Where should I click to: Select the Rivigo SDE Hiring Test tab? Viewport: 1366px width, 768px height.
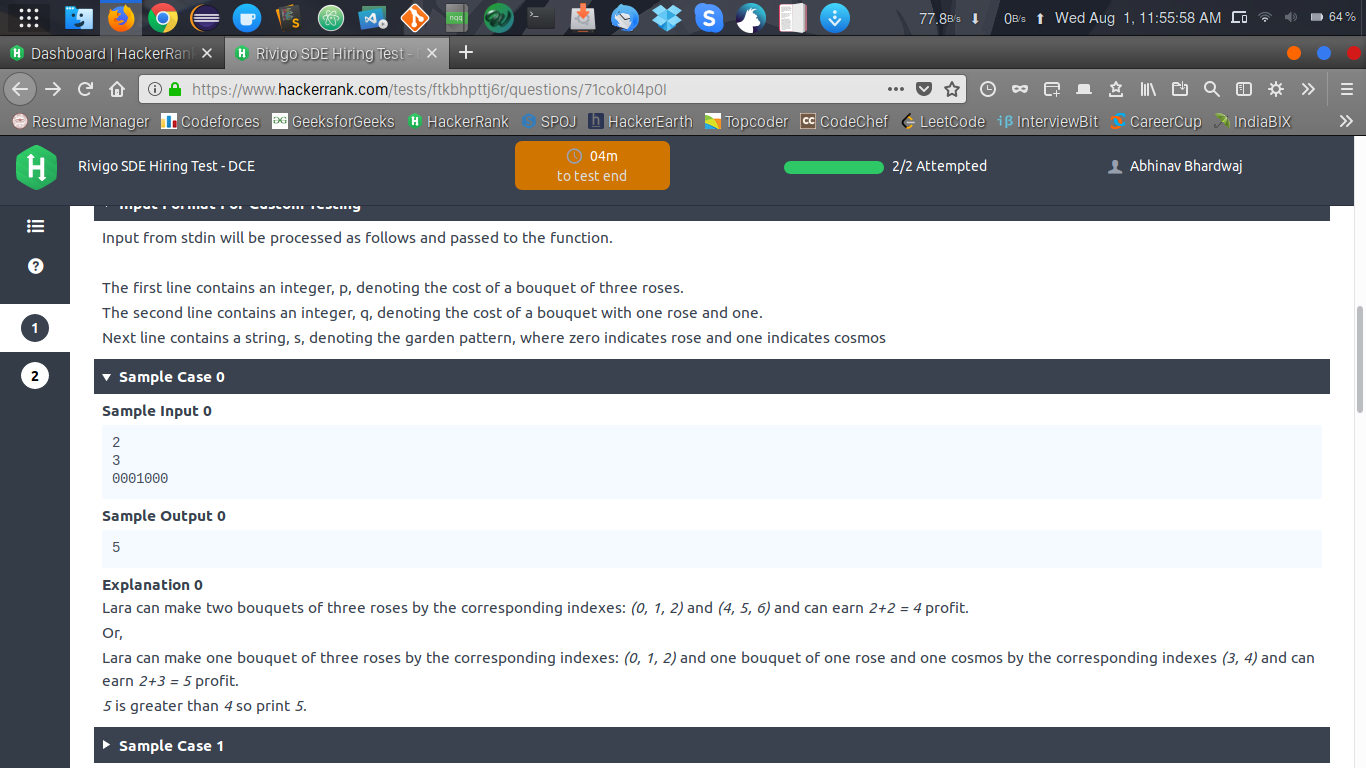click(339, 53)
